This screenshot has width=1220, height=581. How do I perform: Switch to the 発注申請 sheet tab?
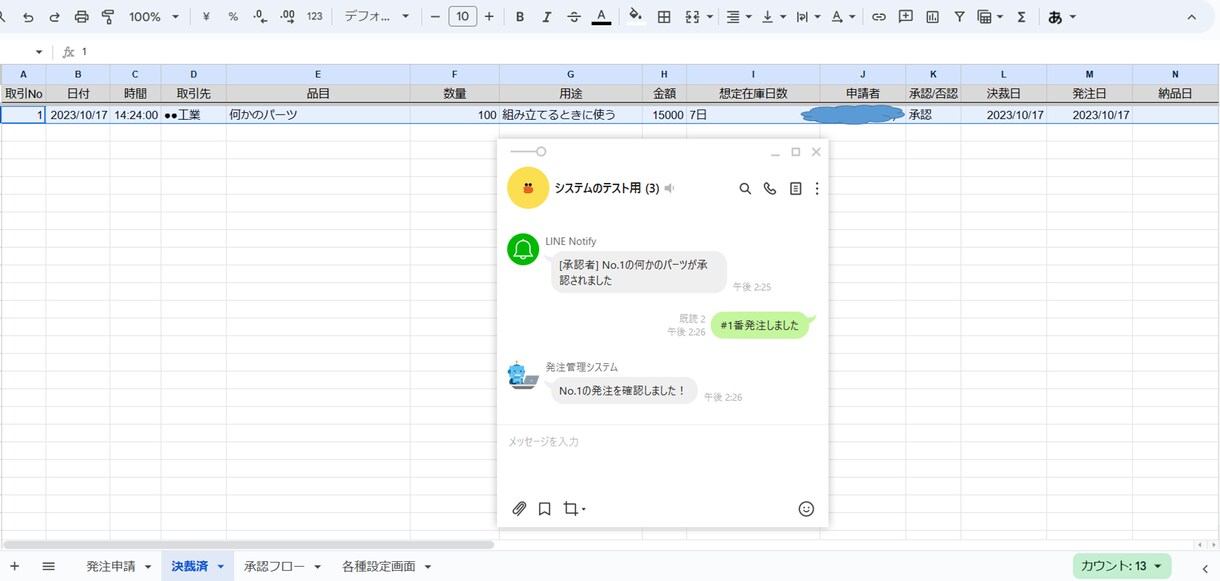(x=110, y=566)
